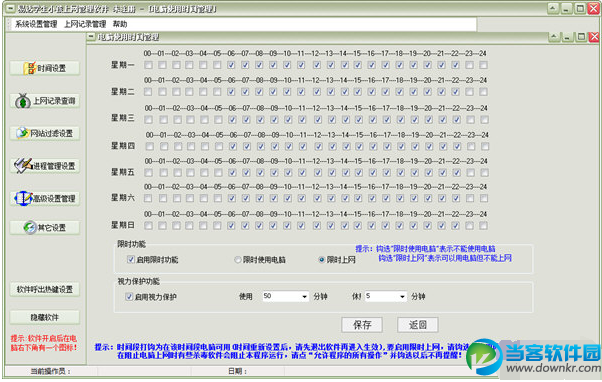
Task: Open the 系统设置管理 menu
Action: (36, 24)
